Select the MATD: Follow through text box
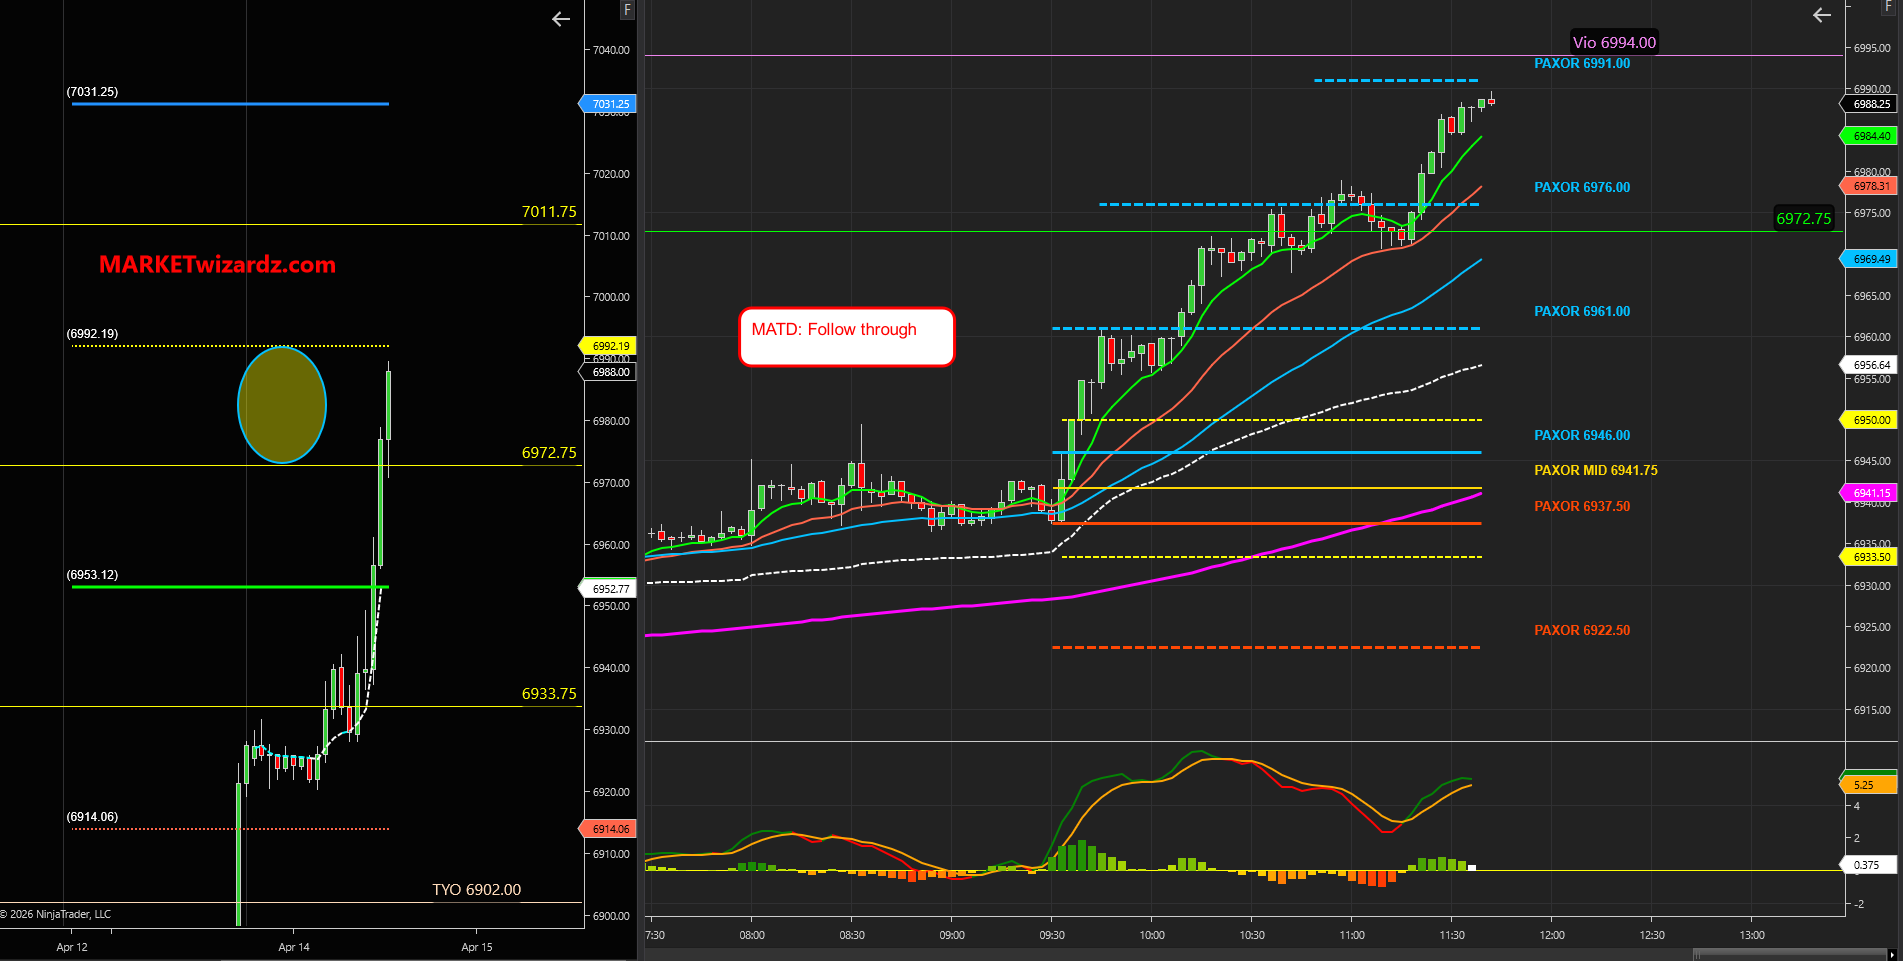This screenshot has height=961, width=1903. tap(846, 337)
